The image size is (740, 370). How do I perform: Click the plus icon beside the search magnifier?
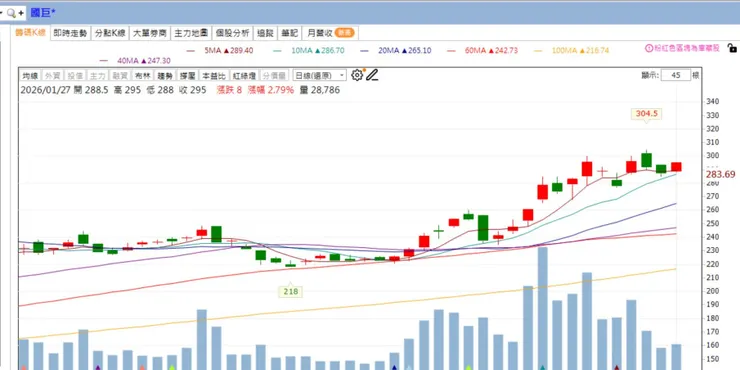[21, 13]
